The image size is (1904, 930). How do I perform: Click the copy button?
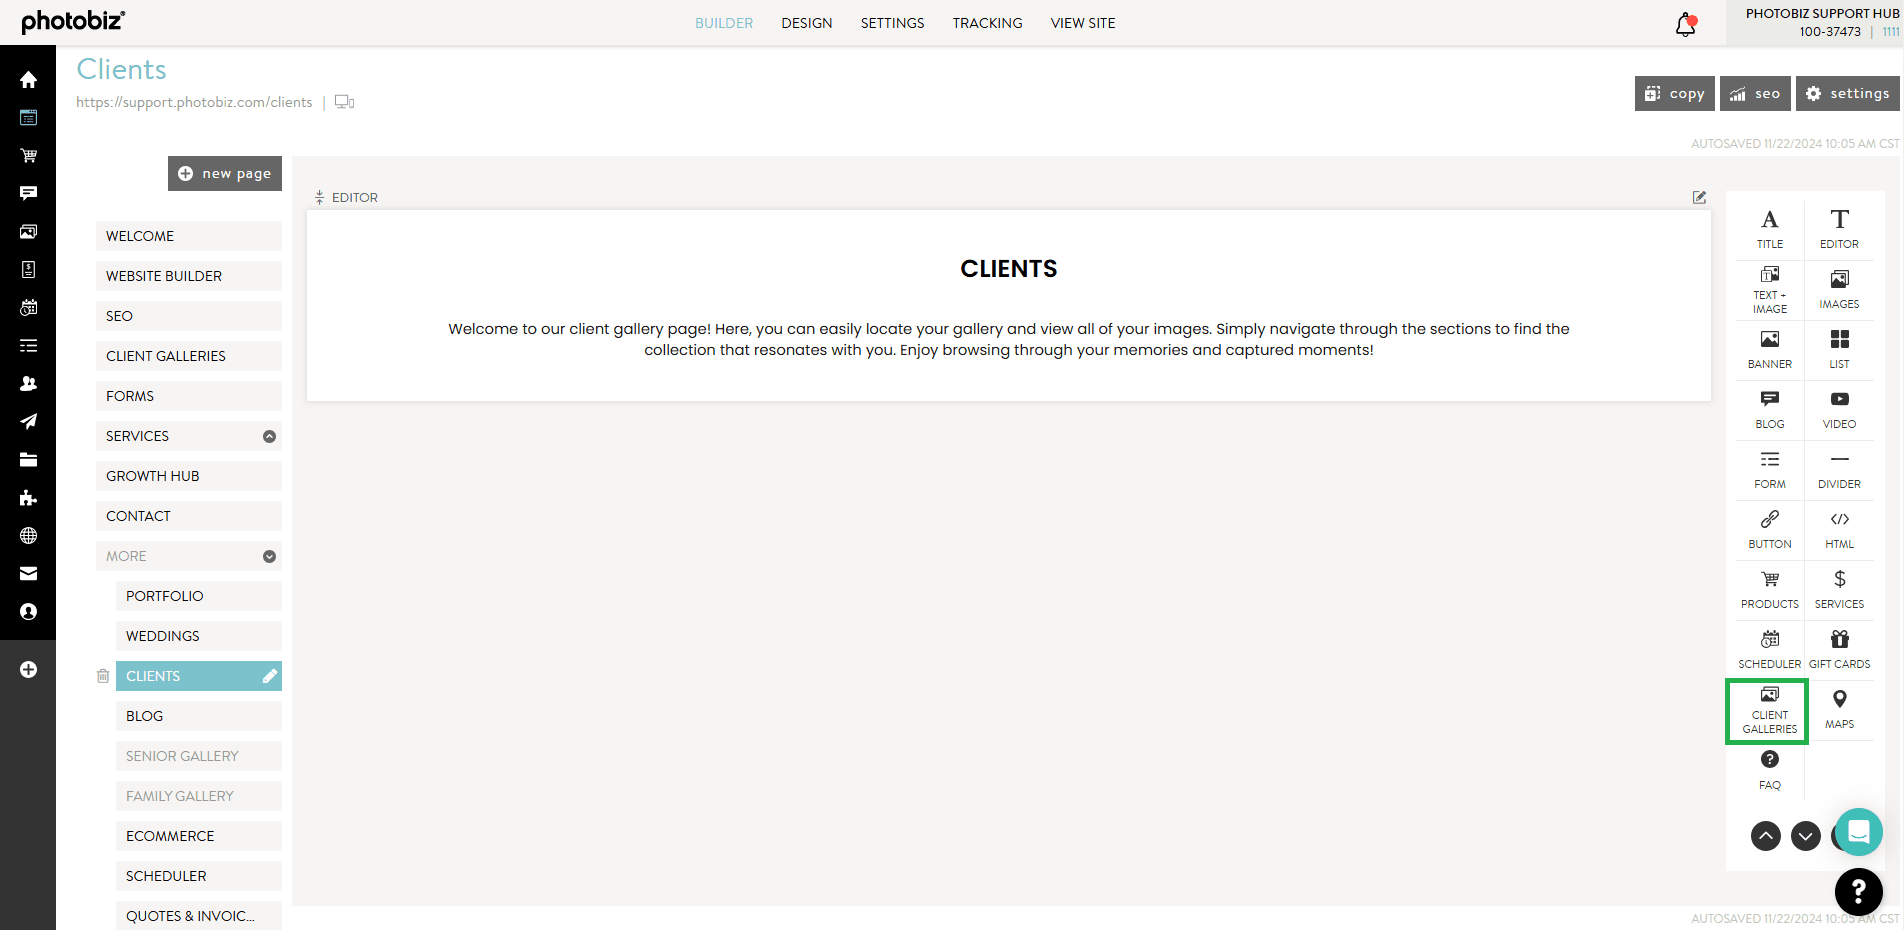(x=1675, y=93)
